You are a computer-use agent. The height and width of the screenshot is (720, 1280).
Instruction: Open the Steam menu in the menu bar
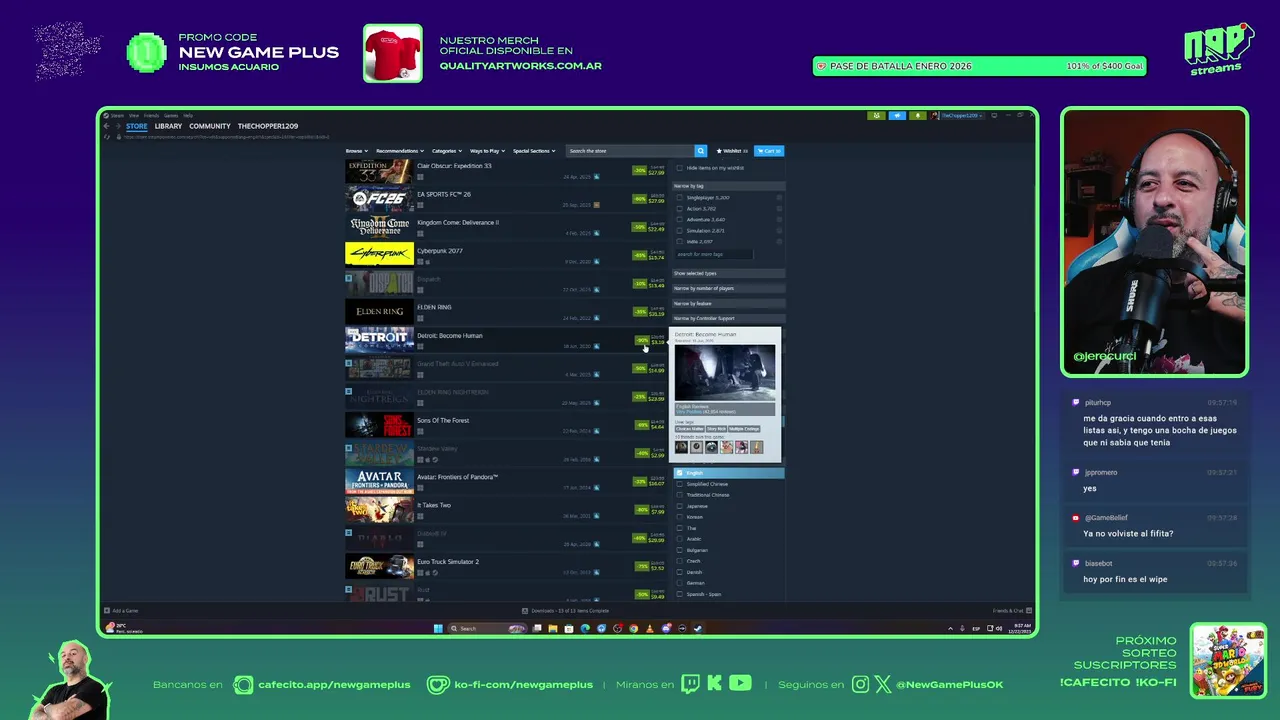pos(117,116)
